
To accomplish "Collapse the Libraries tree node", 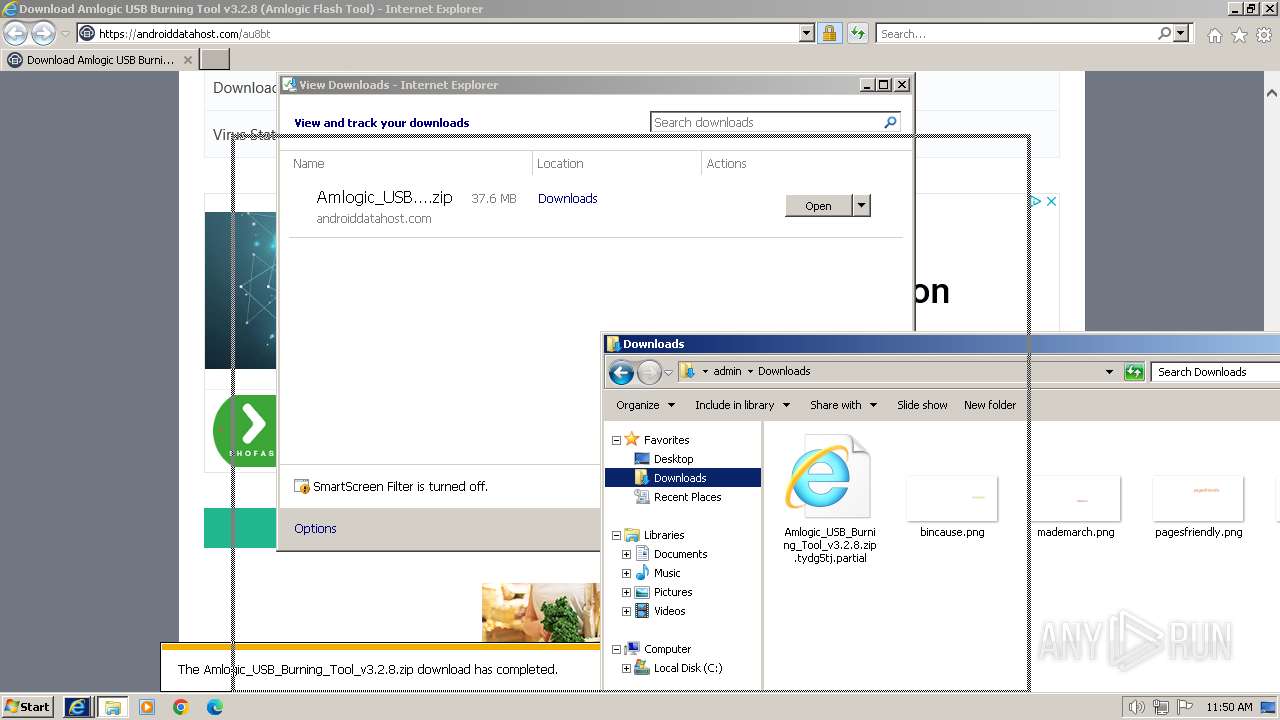I will (x=616, y=535).
